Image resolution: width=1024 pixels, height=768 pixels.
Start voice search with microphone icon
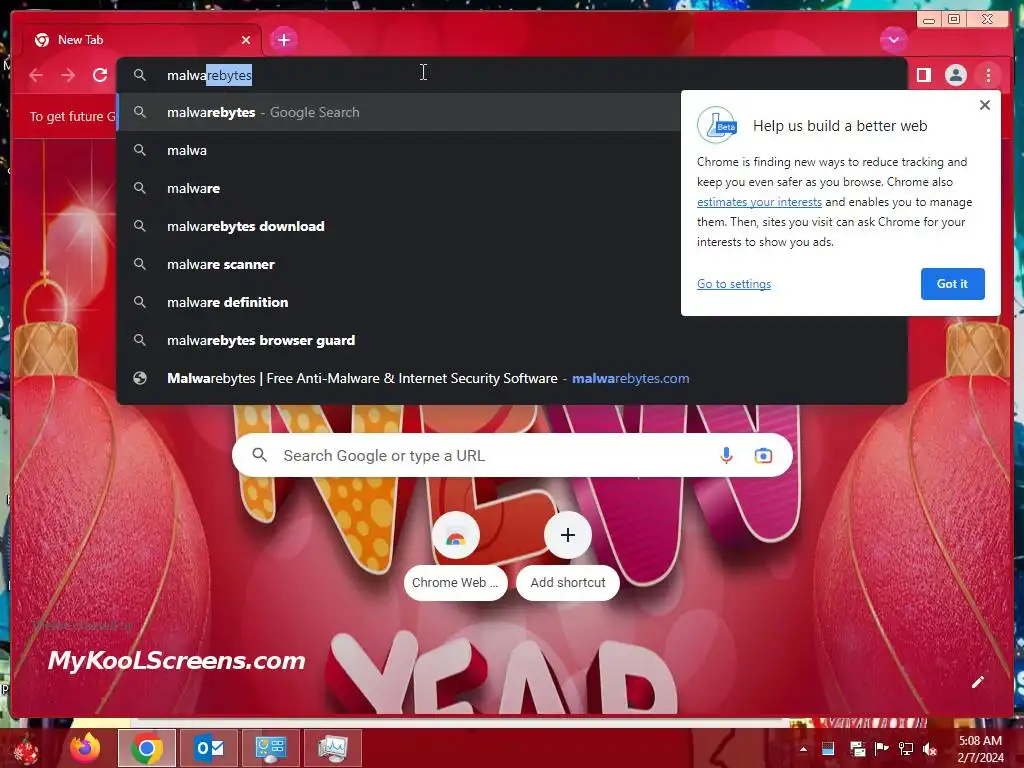(726, 455)
